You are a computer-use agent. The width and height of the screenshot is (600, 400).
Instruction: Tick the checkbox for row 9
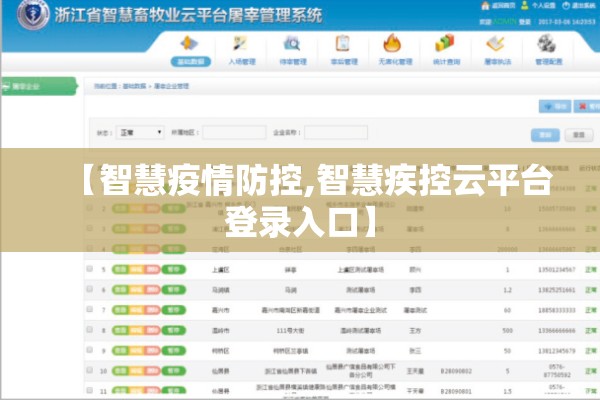pos(90,350)
